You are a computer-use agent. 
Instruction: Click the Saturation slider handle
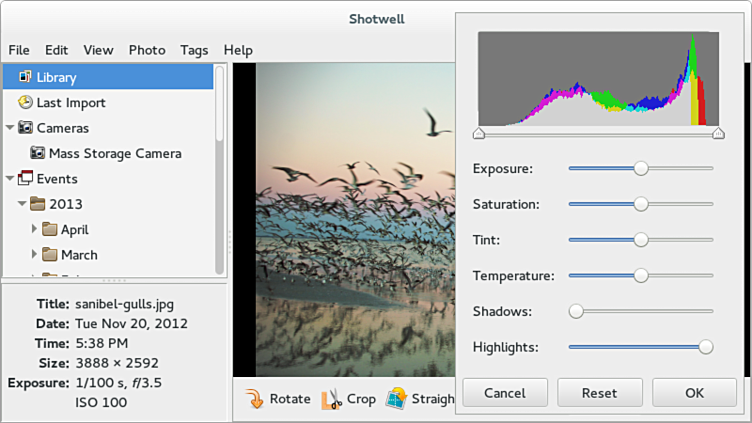coord(641,204)
